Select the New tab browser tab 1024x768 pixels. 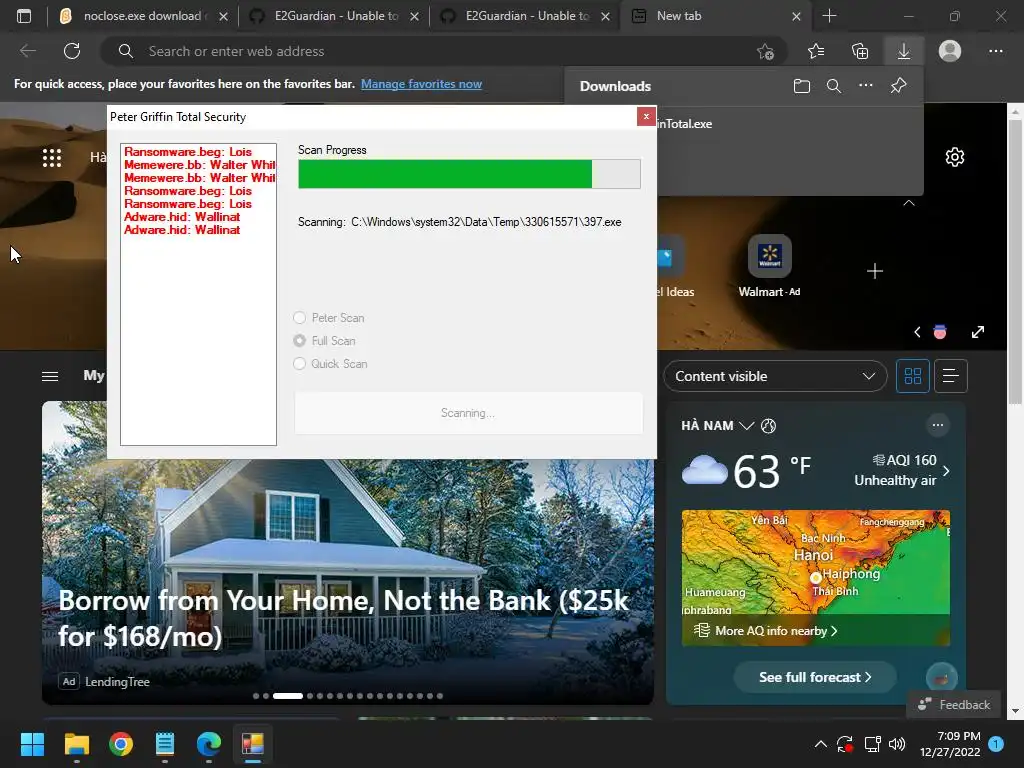715,16
